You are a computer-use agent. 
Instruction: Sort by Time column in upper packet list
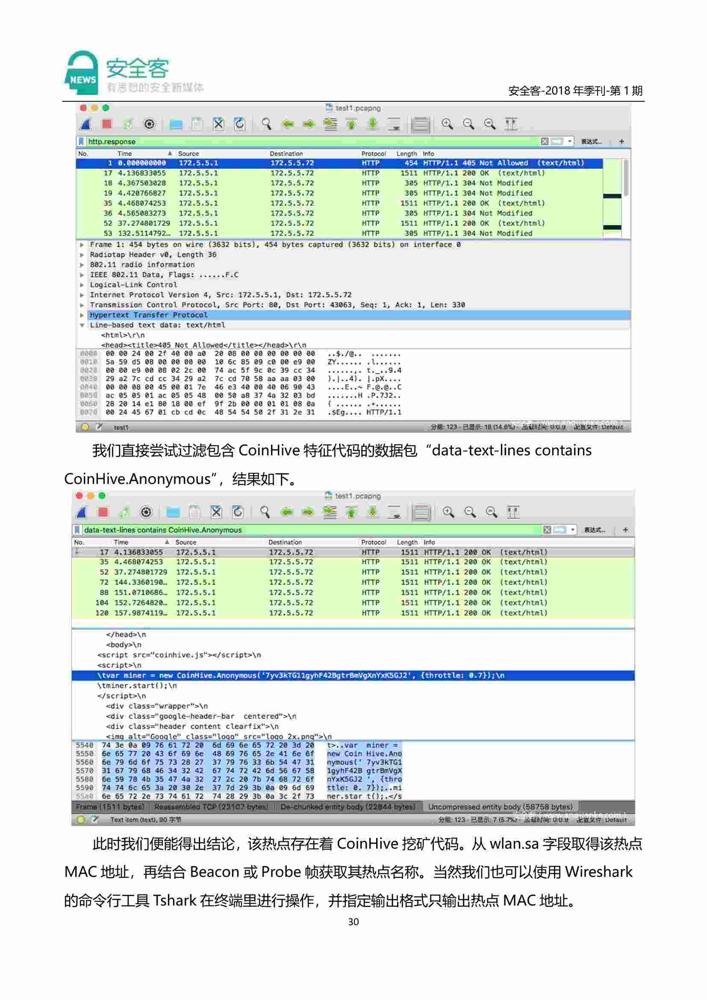(x=144, y=154)
